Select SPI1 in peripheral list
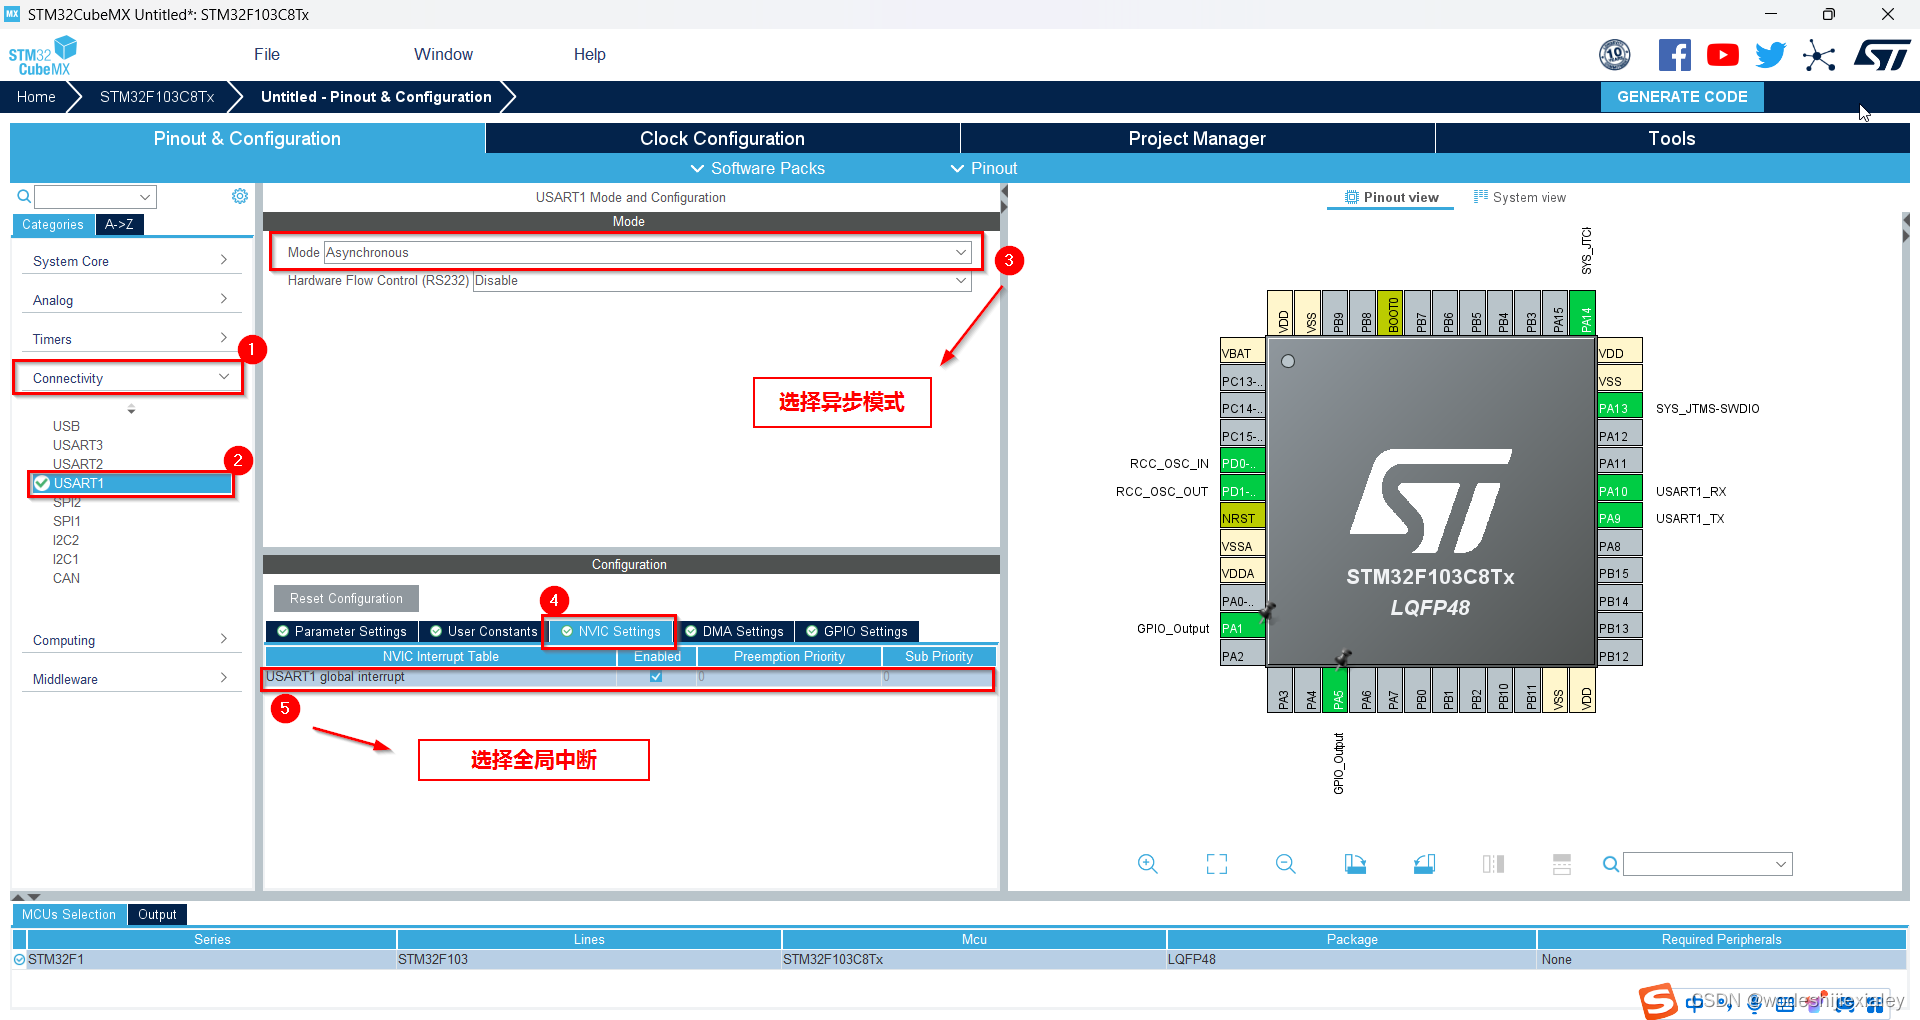1920x1020 pixels. point(67,521)
